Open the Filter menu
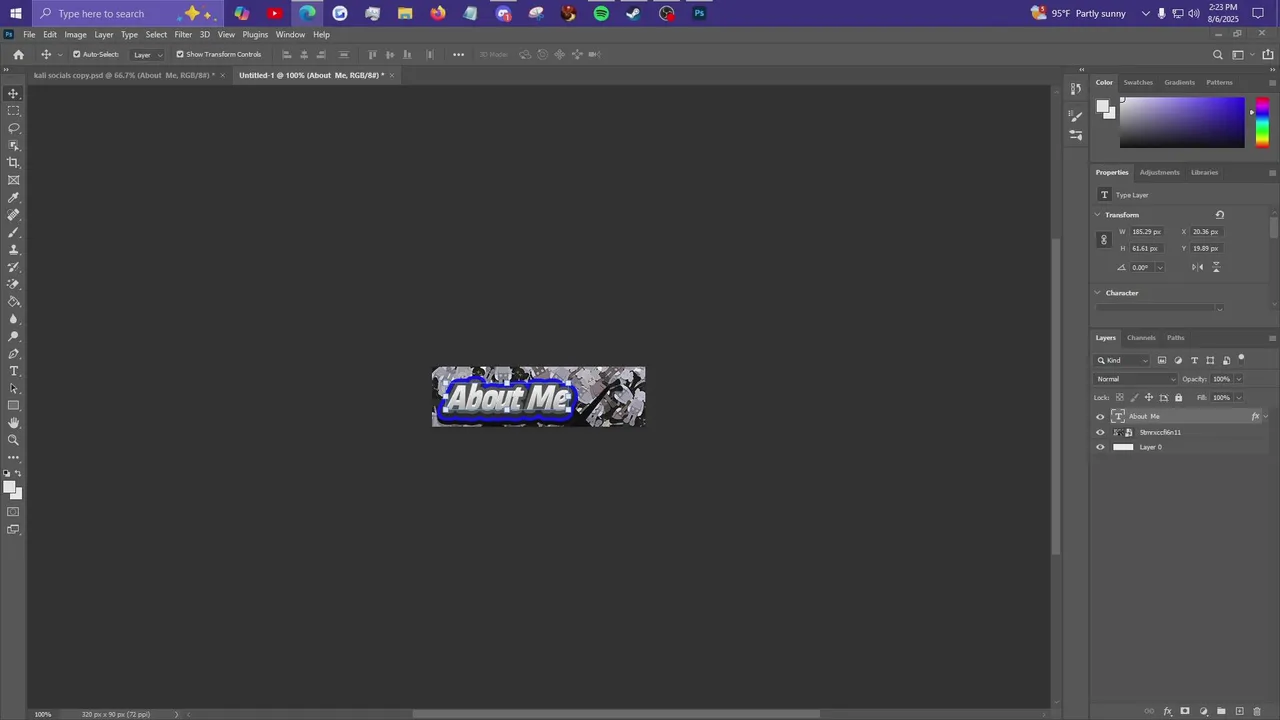This screenshot has width=1280, height=720. 183,34
